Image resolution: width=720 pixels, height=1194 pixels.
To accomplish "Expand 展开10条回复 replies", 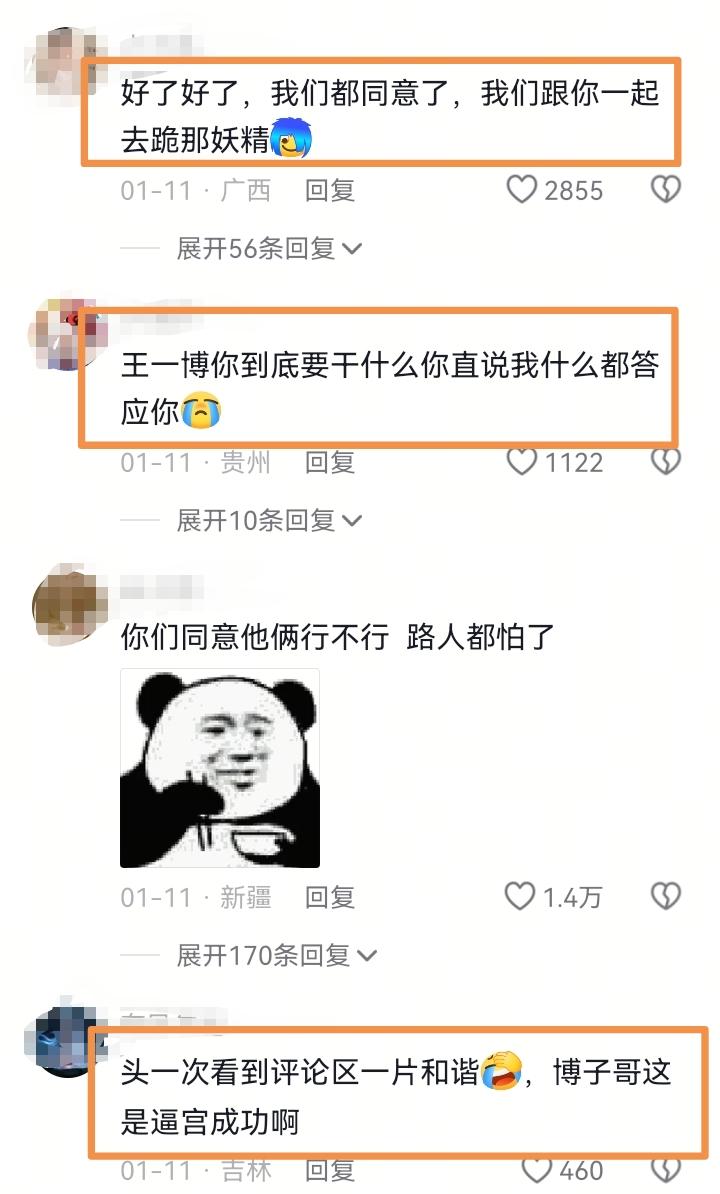I will 269,521.
